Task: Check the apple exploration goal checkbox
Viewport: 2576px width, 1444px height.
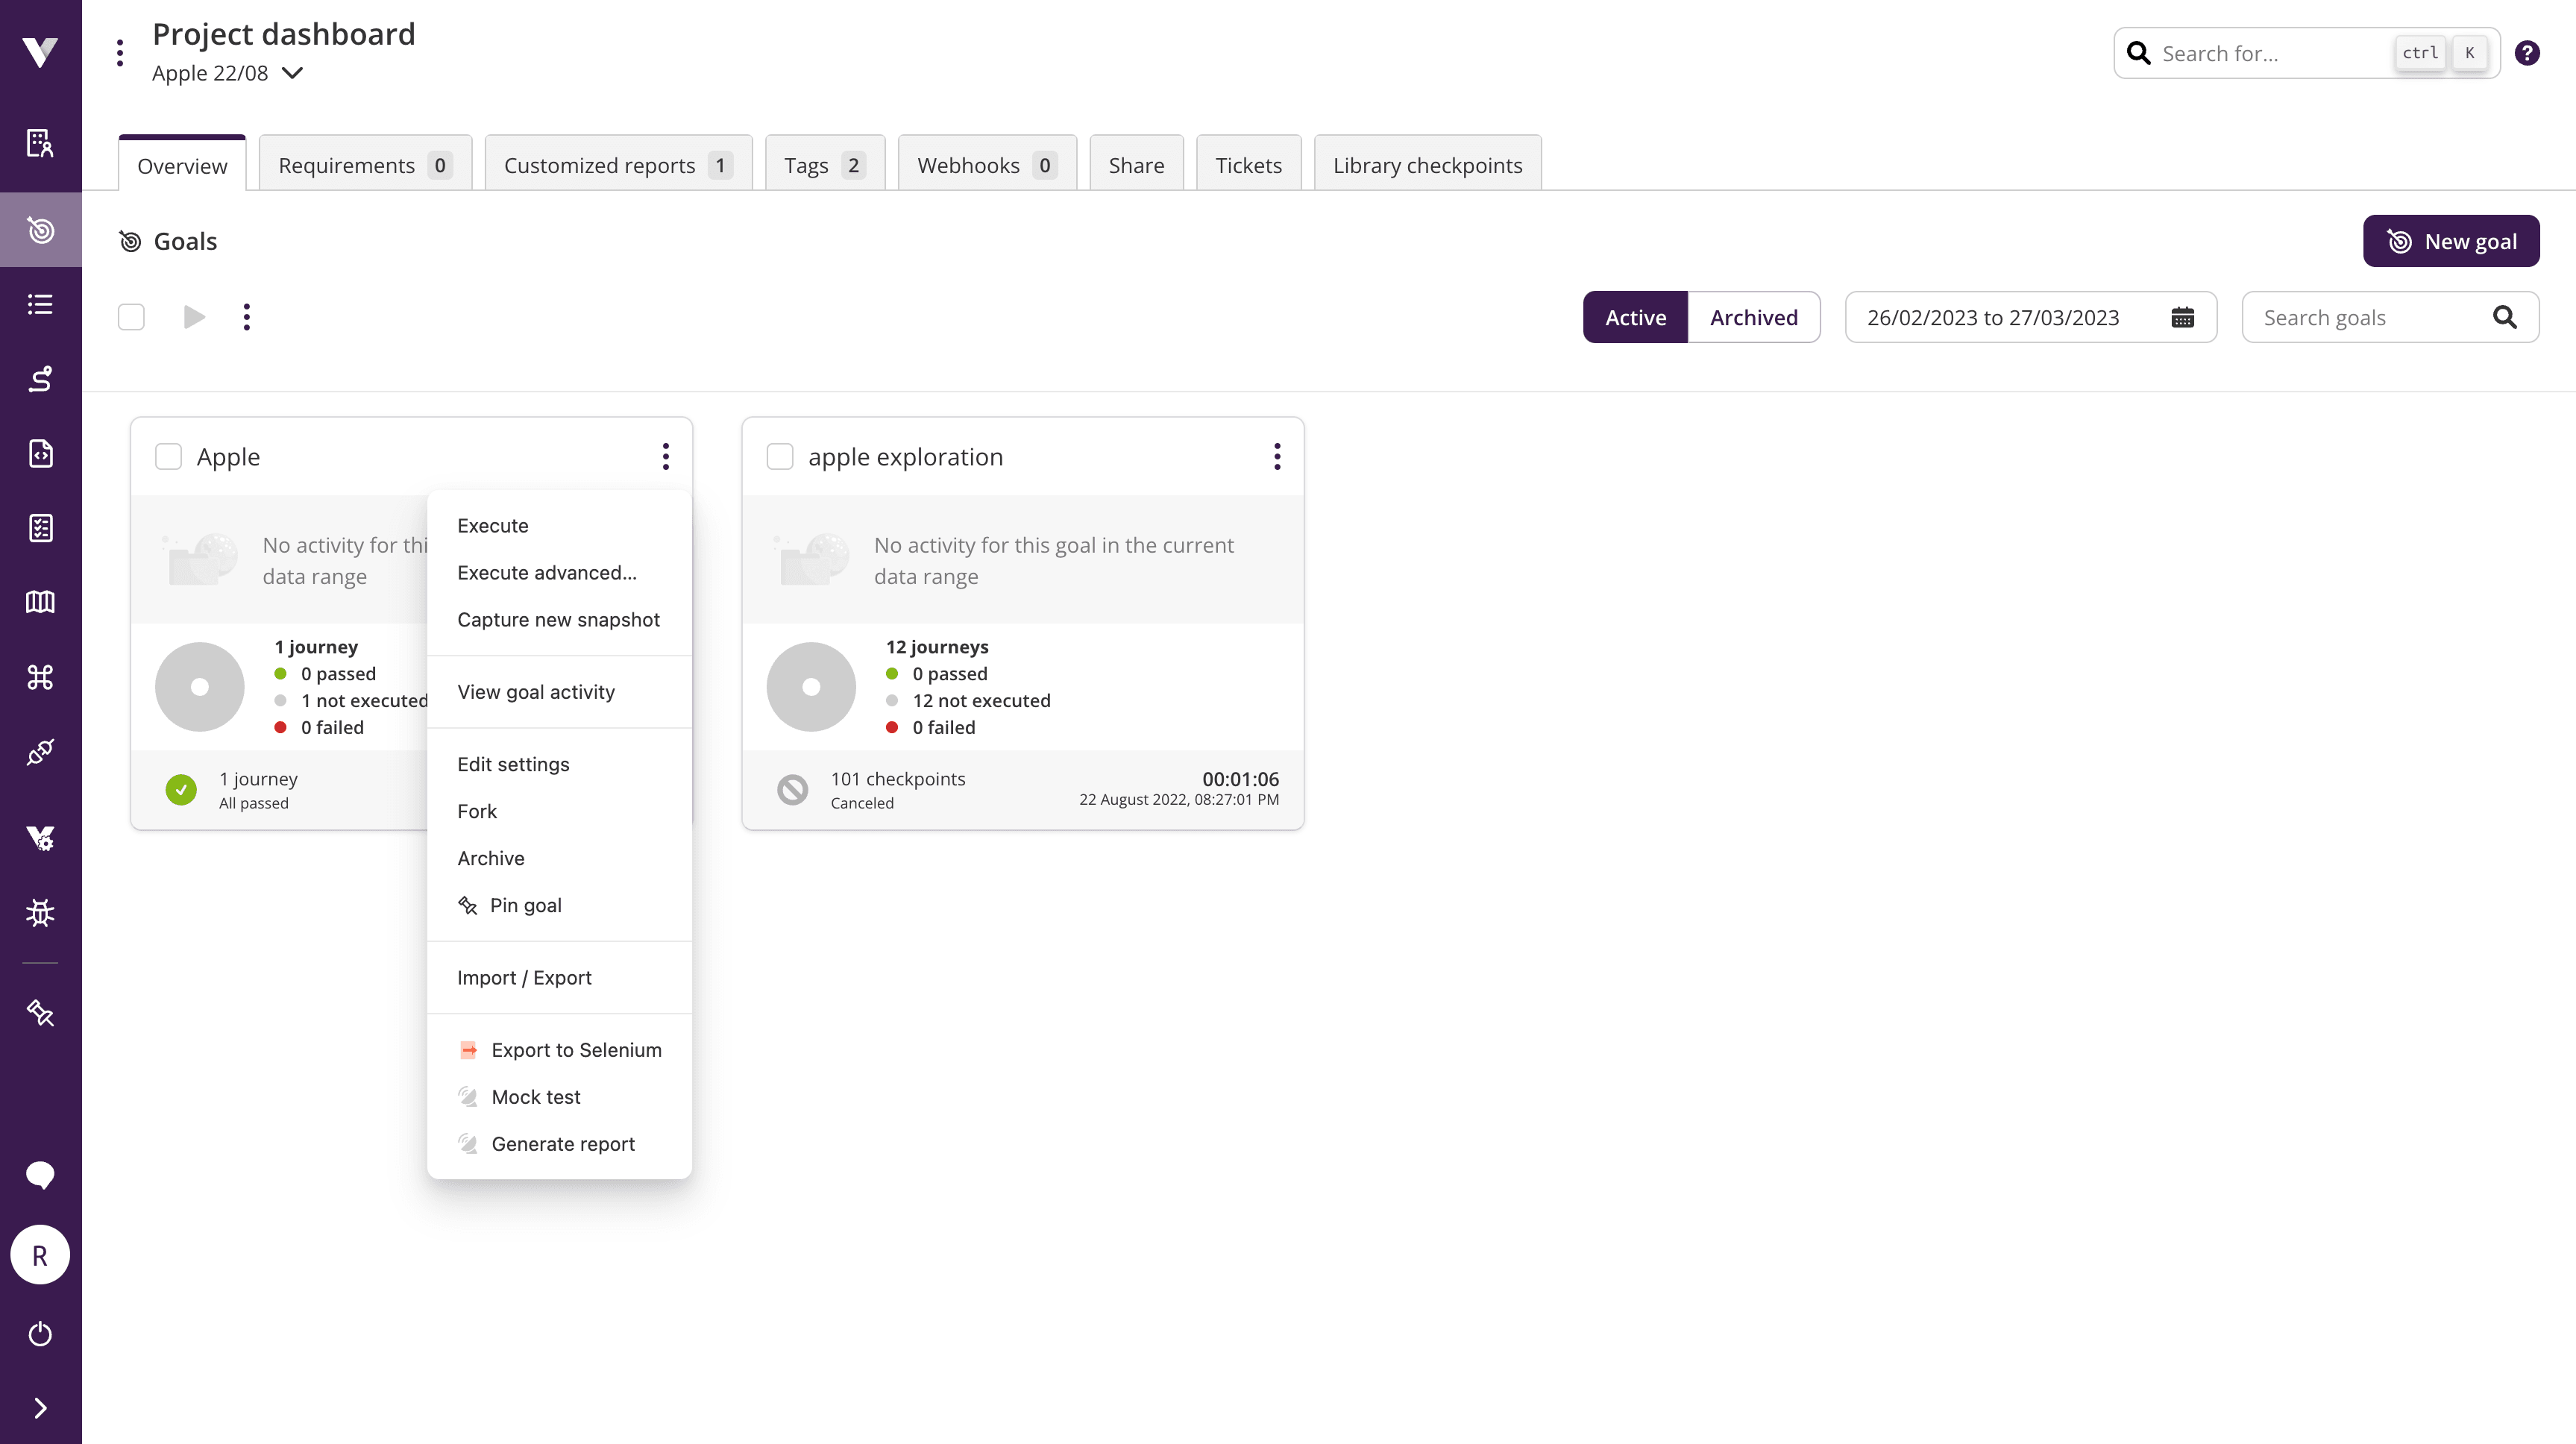Action: pos(779,456)
